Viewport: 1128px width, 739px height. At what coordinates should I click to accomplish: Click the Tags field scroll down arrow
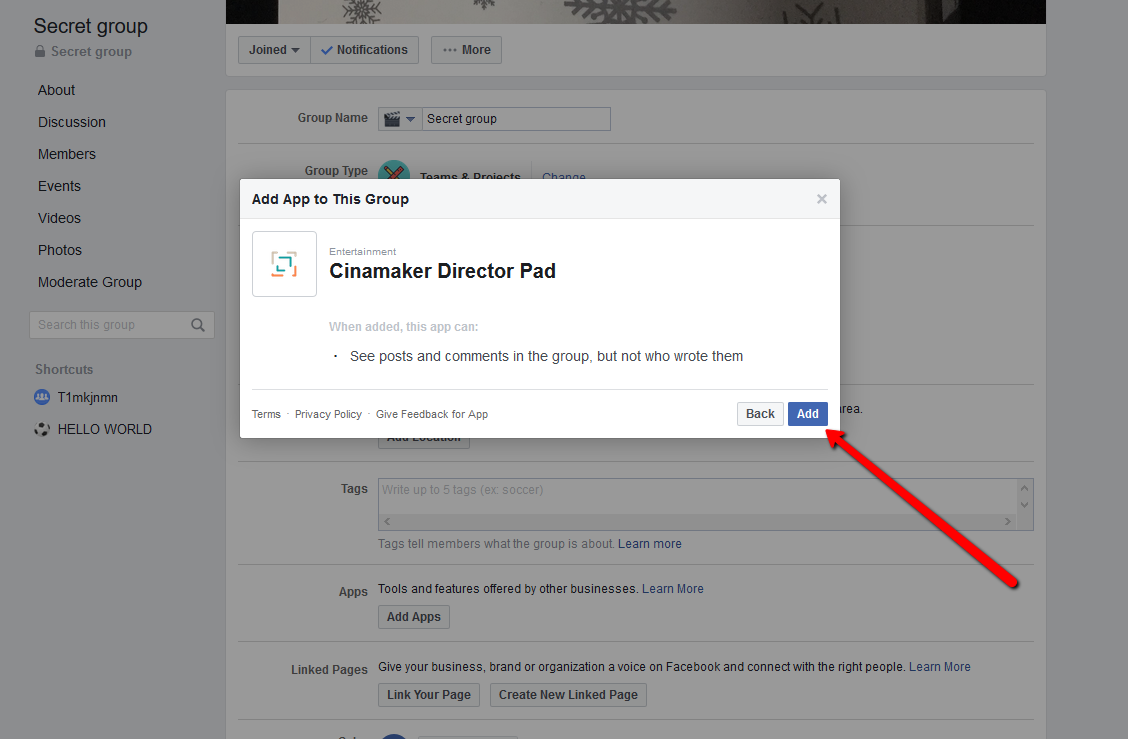point(1024,504)
